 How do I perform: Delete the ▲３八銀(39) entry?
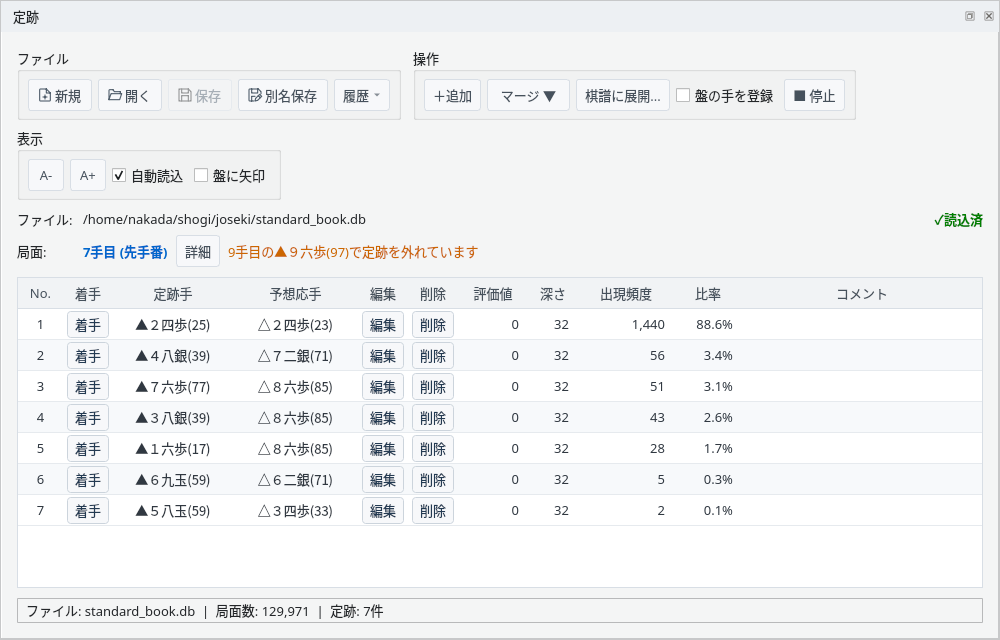coord(433,418)
